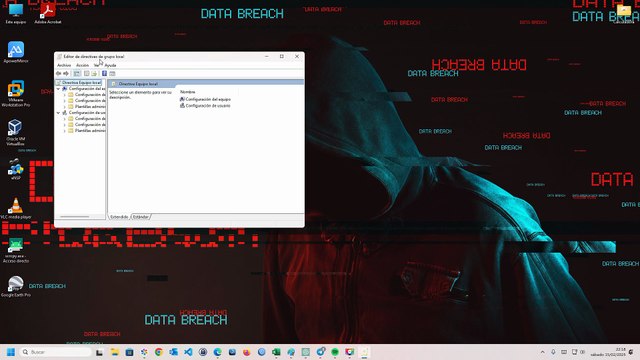Open the VLC media player desktop icon
This screenshot has height=360, width=640.
click(16, 209)
